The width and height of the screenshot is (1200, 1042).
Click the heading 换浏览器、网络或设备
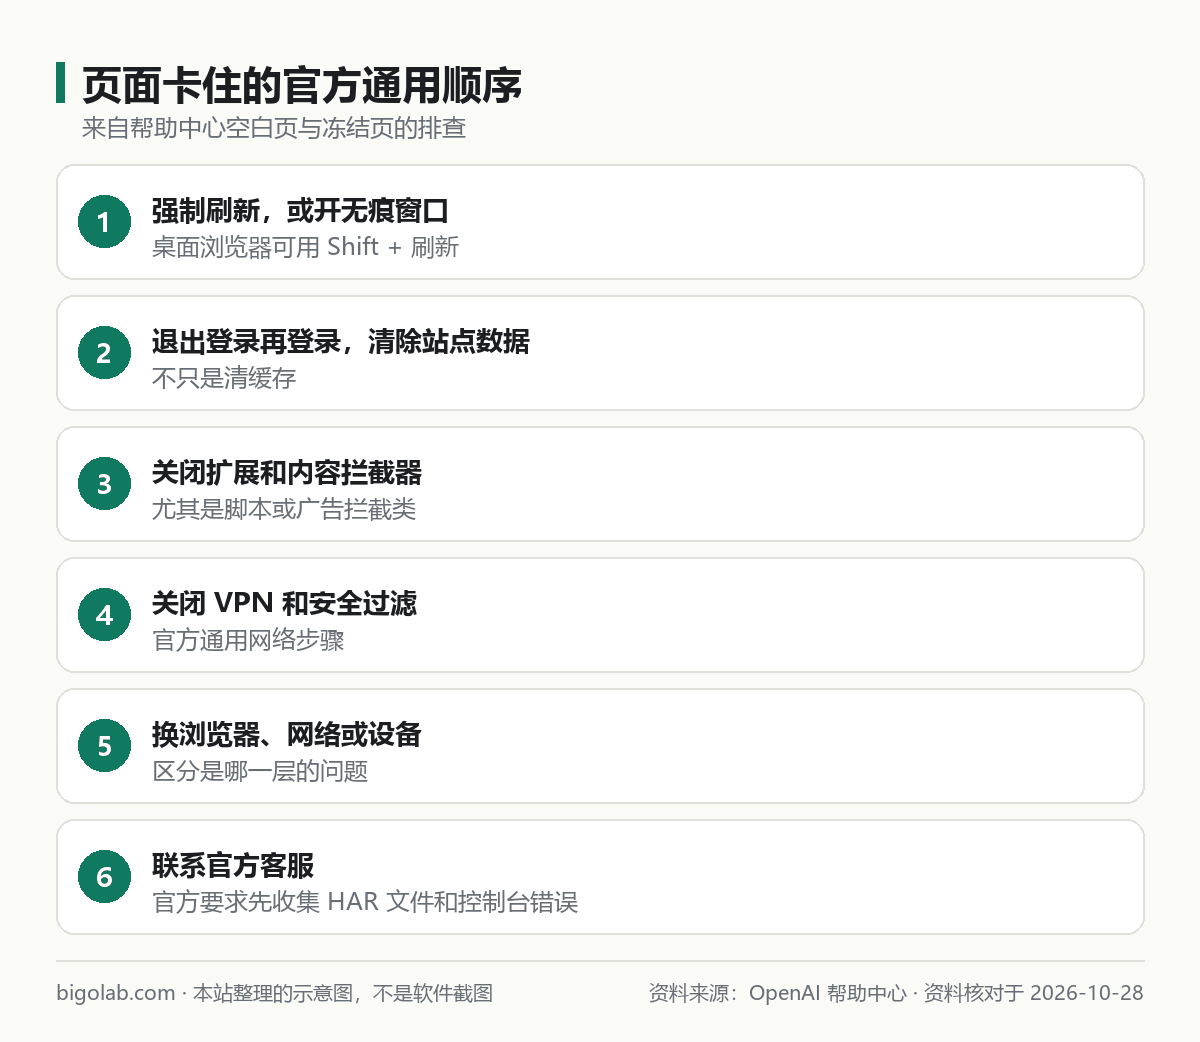click(x=287, y=735)
